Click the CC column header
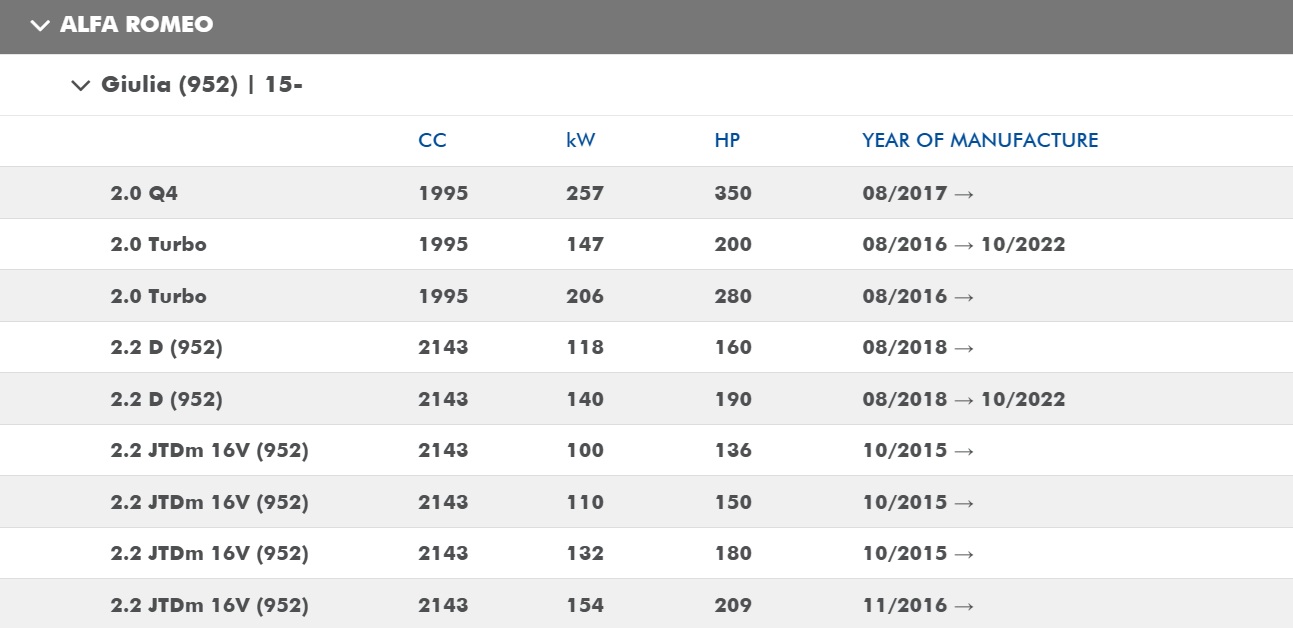 pos(432,141)
